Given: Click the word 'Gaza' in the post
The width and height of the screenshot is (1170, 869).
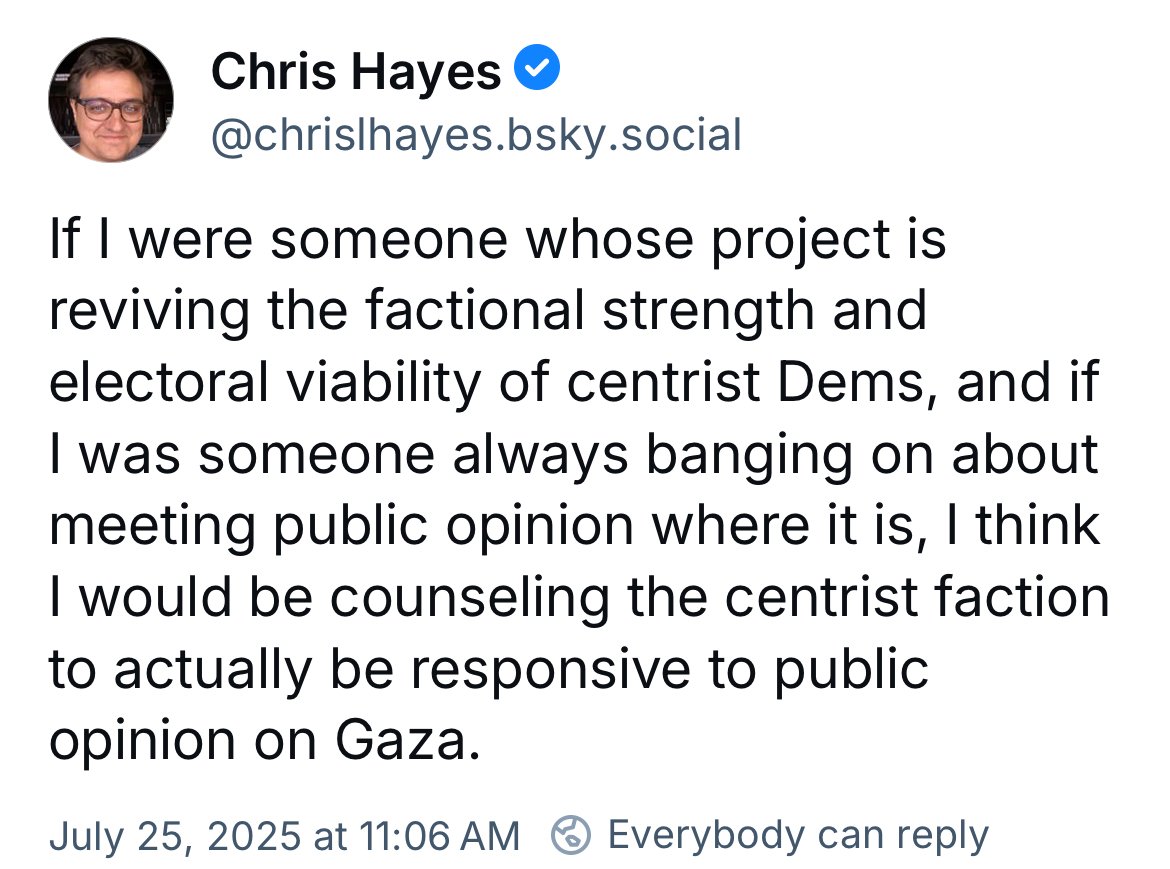Looking at the screenshot, I should [x=401, y=740].
